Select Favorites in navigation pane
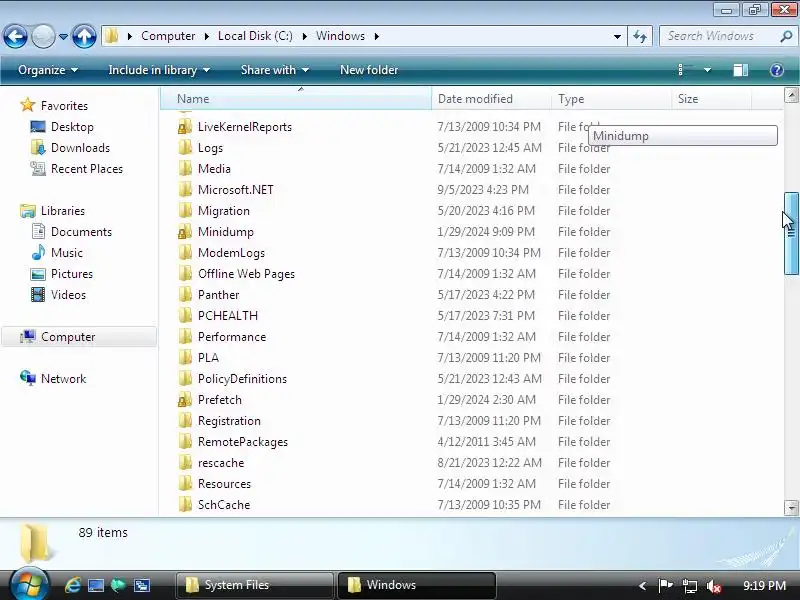Viewport: 800px width, 600px height. 64,106
